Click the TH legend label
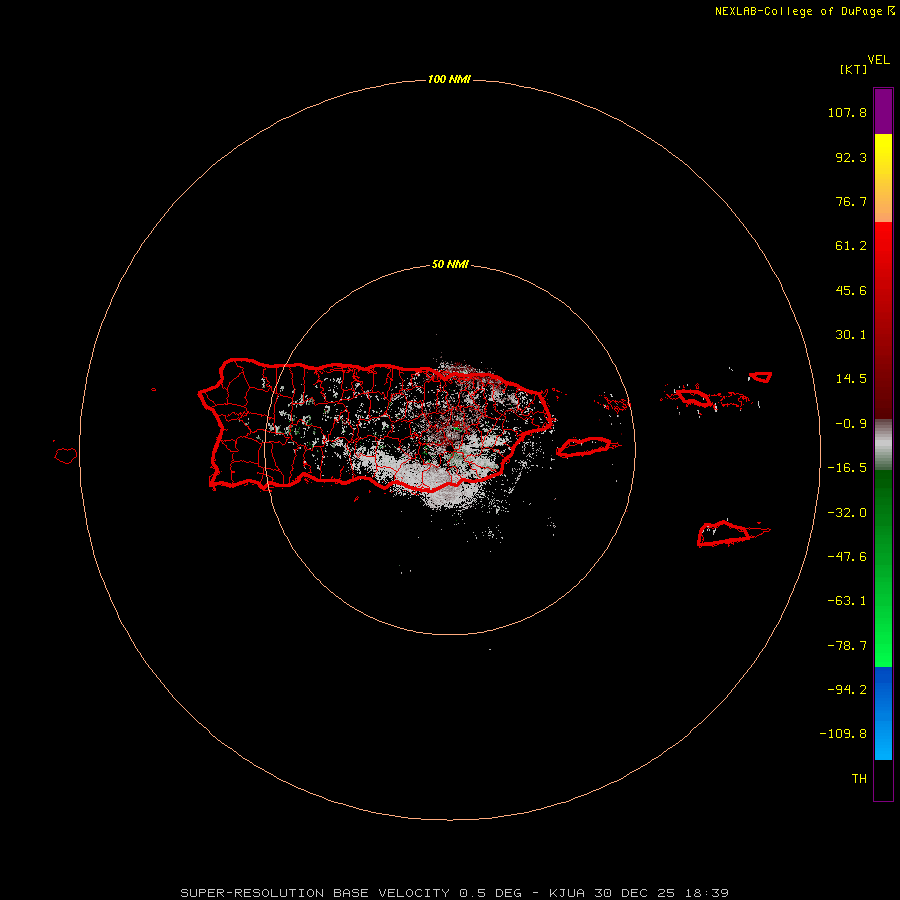The image size is (900, 900). pyautogui.click(x=859, y=779)
